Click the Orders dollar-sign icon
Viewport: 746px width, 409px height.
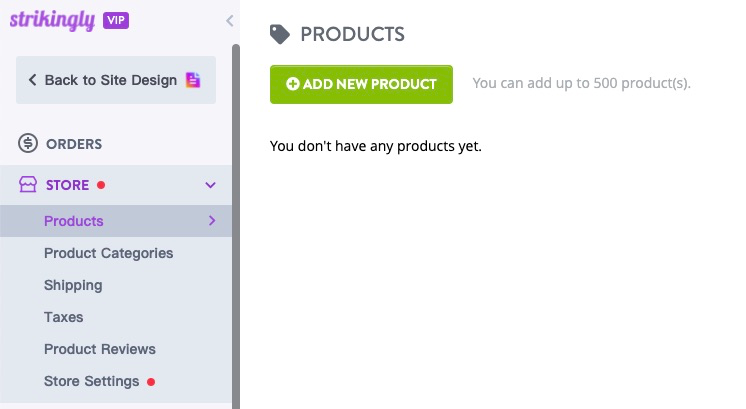pos(28,143)
